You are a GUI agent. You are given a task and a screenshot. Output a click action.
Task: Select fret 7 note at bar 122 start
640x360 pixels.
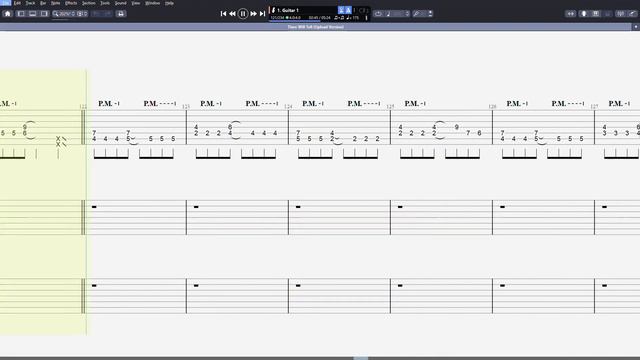pyautogui.click(x=94, y=133)
